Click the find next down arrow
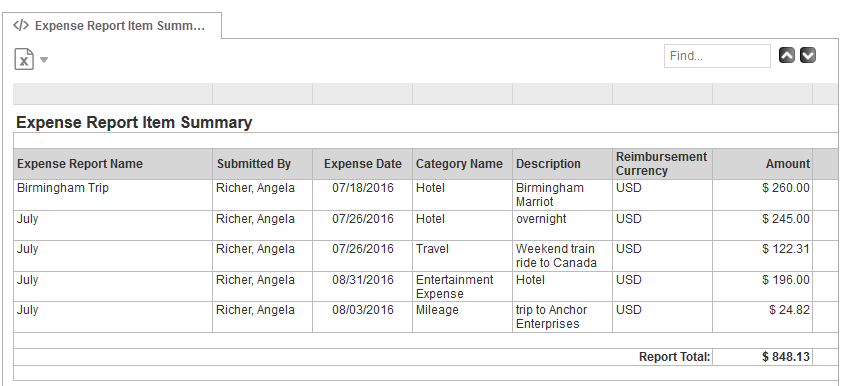 coord(807,55)
